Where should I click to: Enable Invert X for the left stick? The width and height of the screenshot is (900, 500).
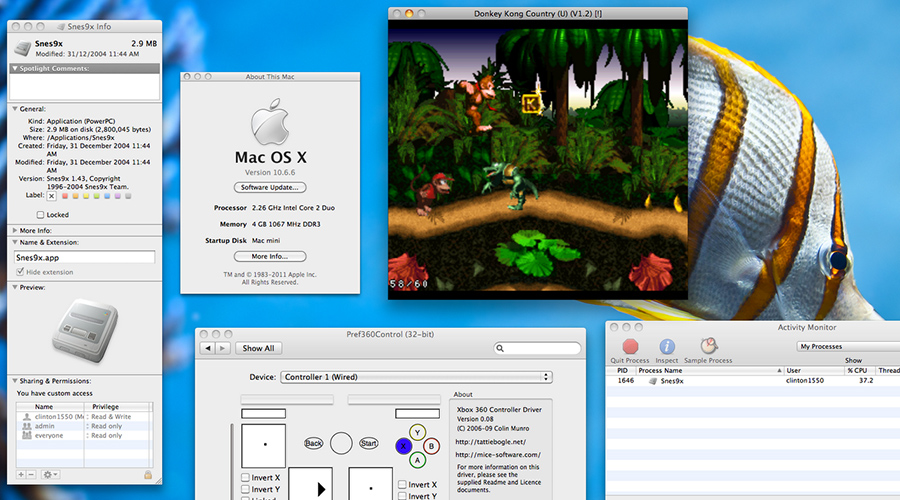tap(245, 478)
